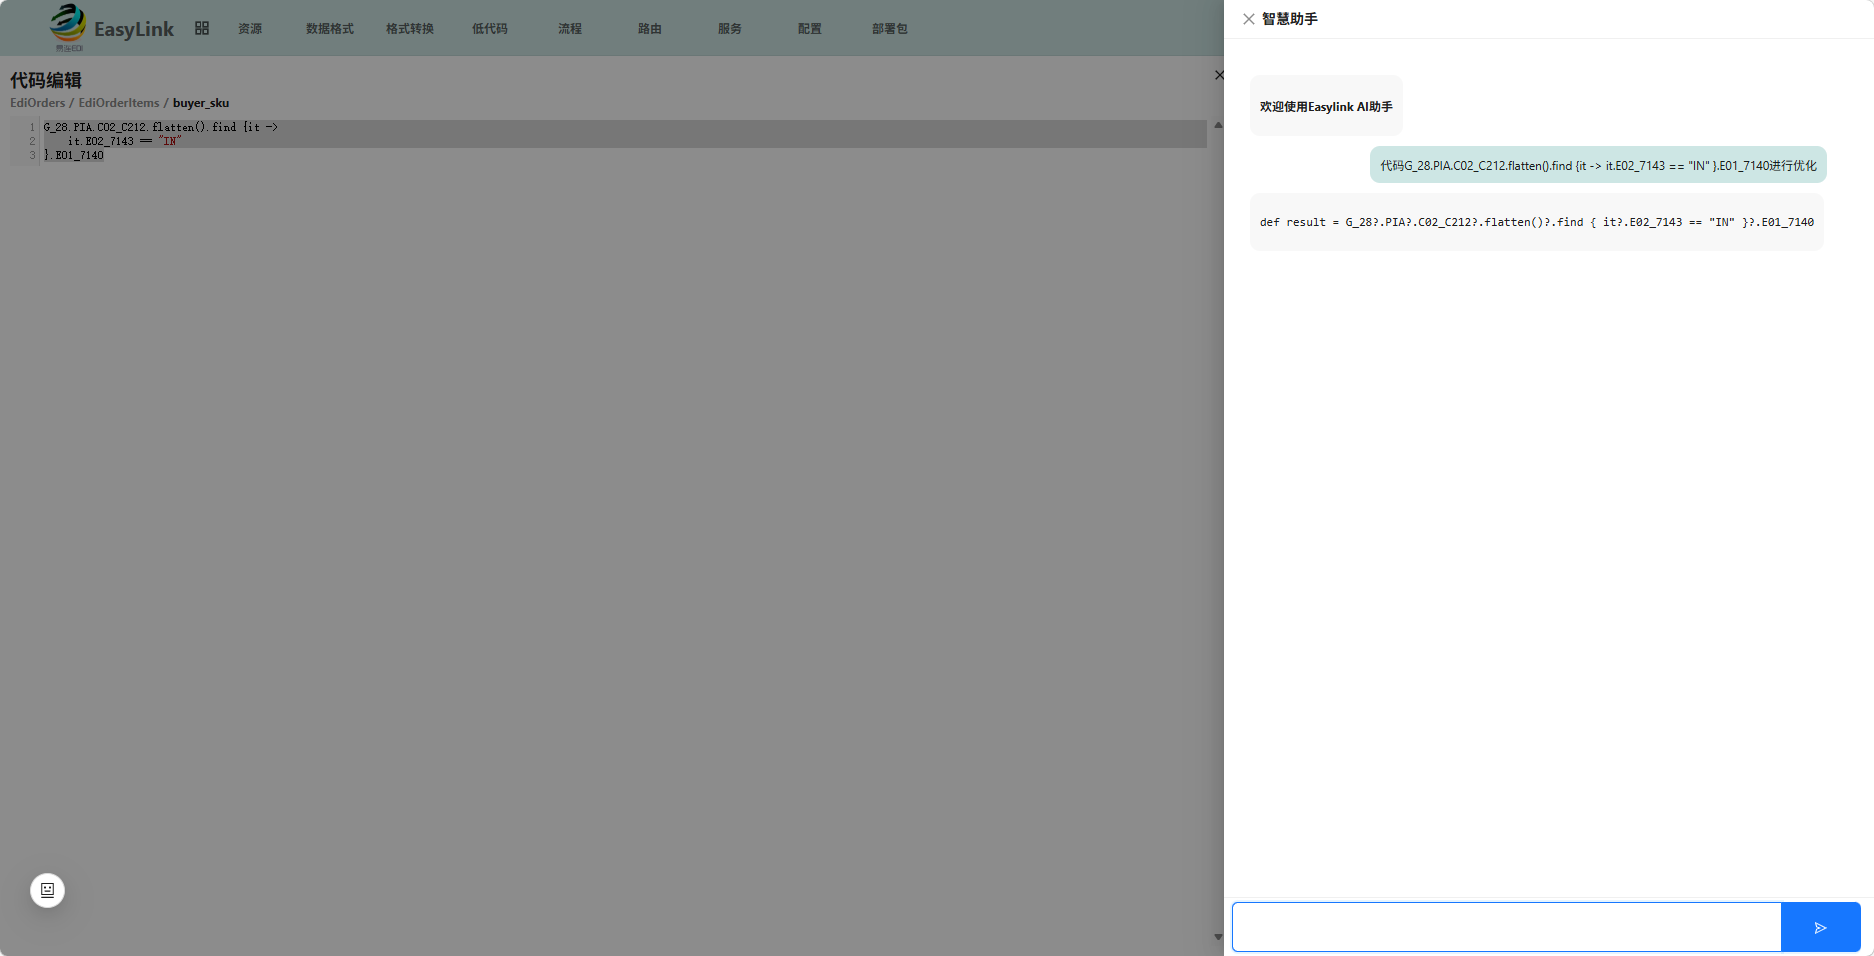Open the 资源 menu
The height and width of the screenshot is (956, 1874).
250,29
